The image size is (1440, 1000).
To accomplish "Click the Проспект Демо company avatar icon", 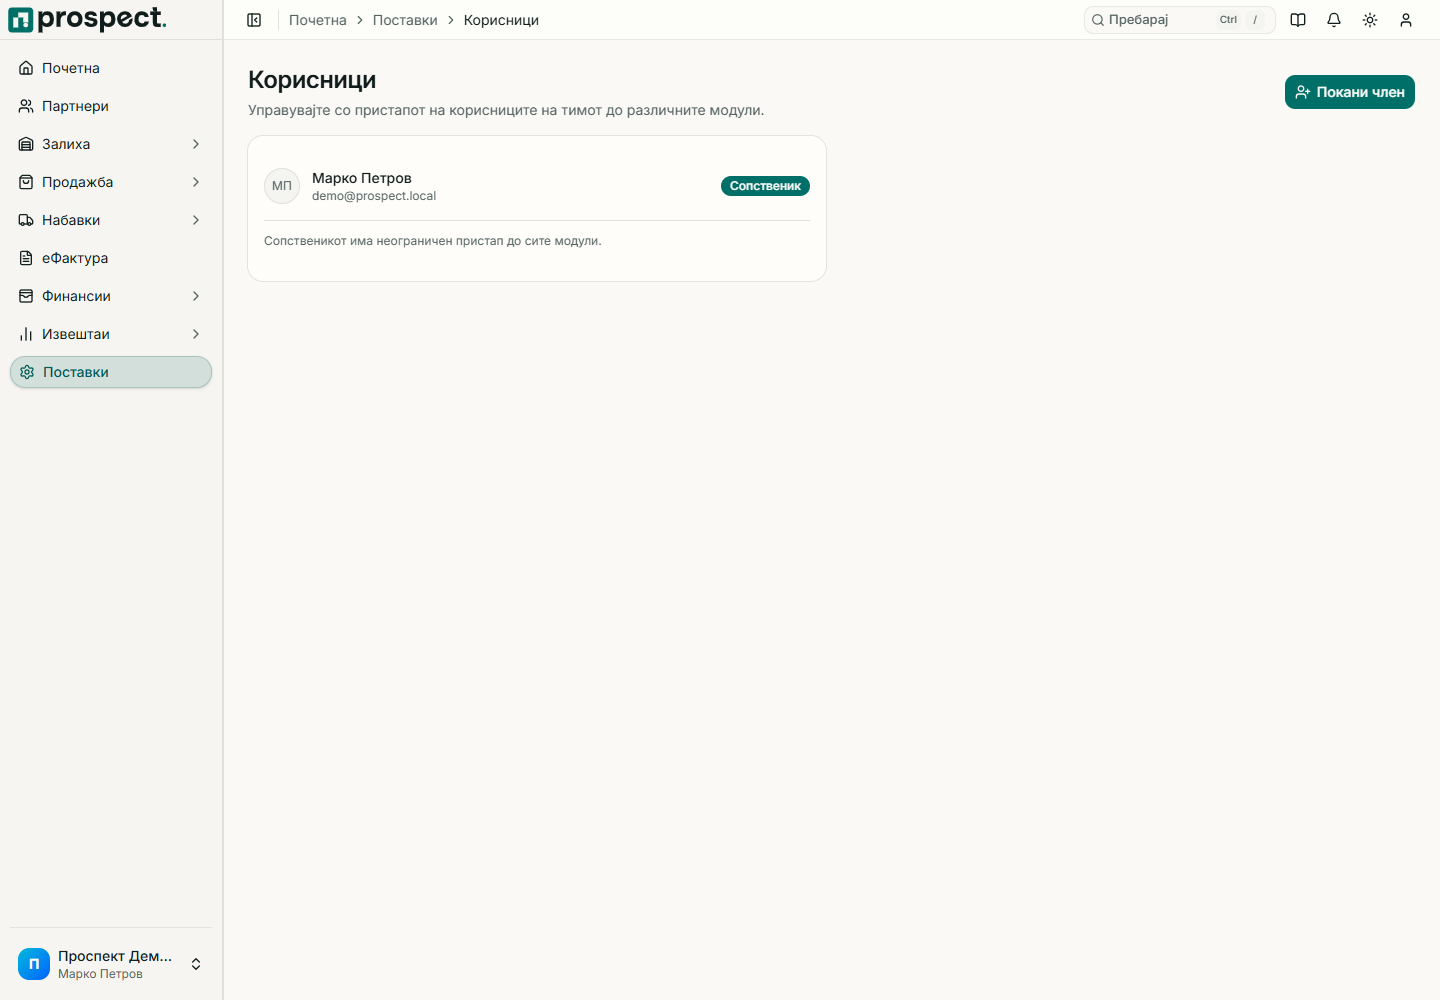I will (34, 964).
